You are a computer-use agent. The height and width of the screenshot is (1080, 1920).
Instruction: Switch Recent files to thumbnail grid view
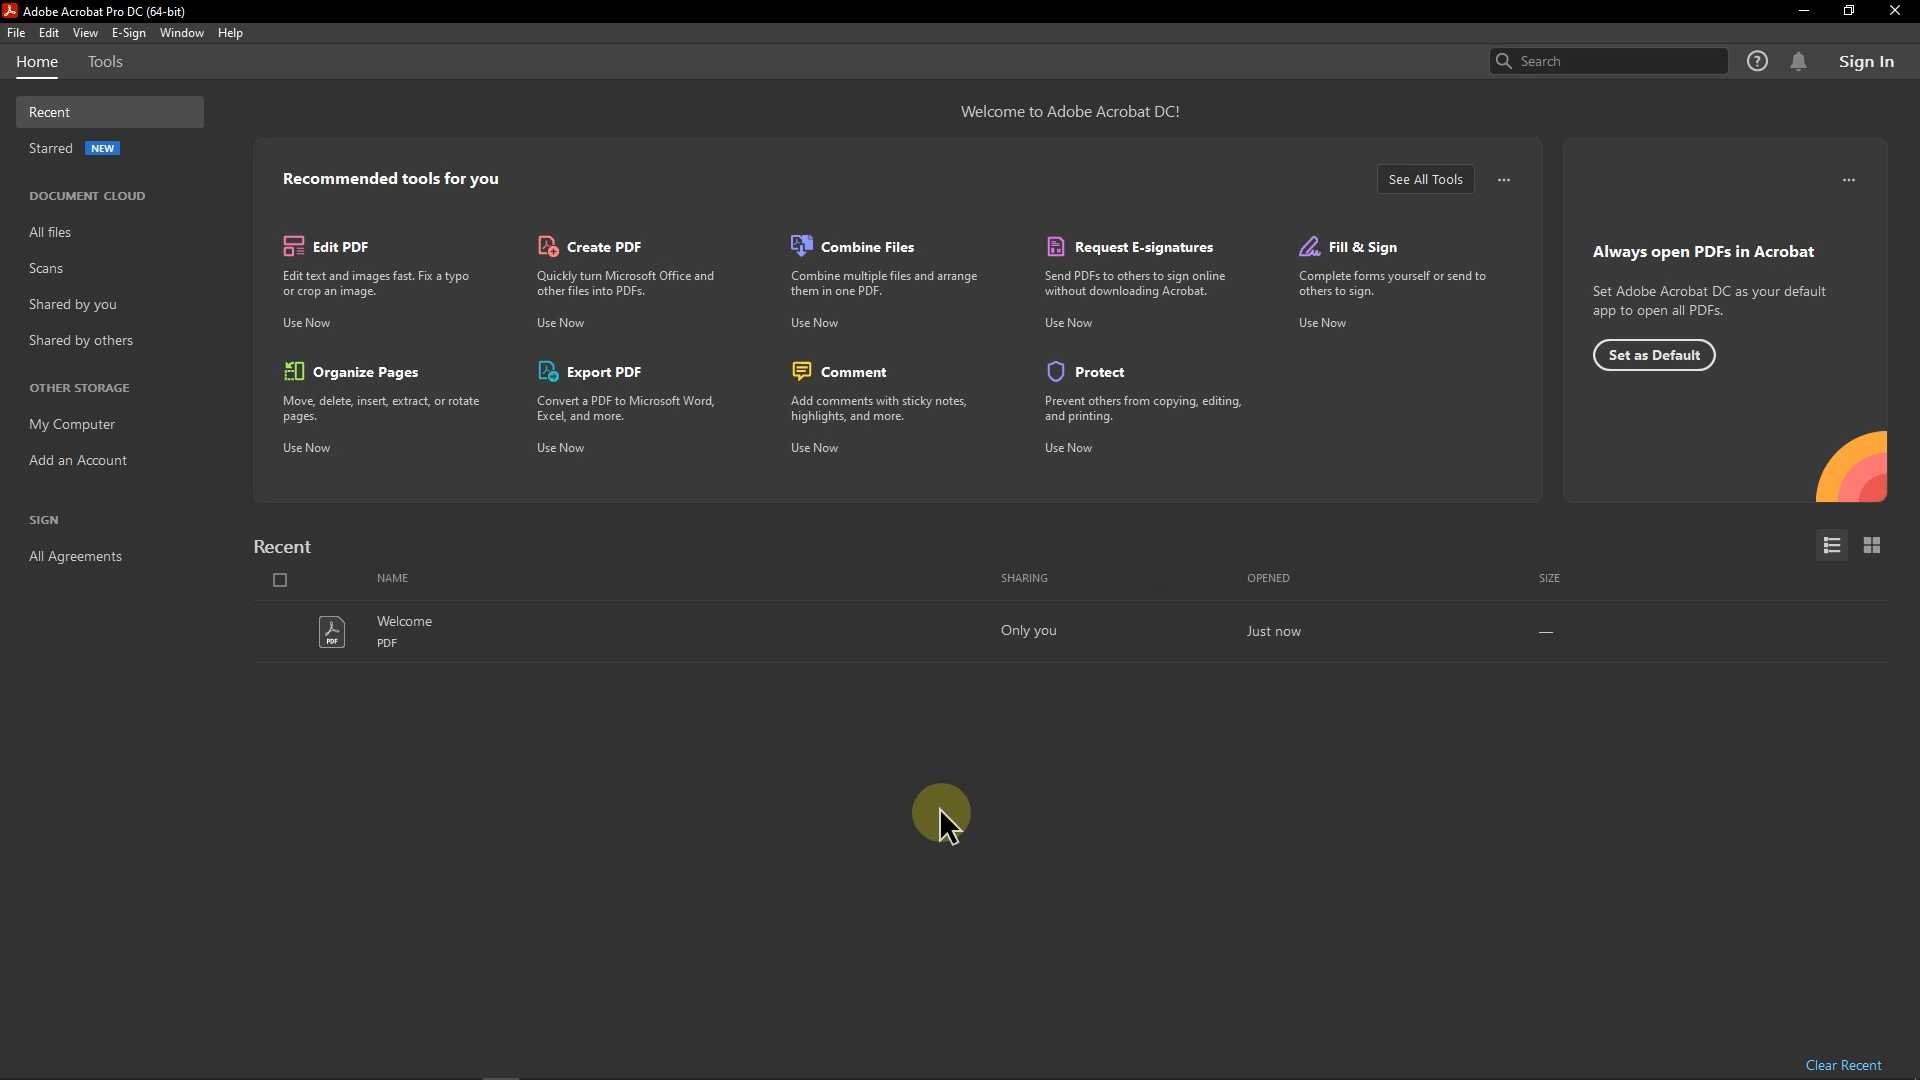click(1872, 545)
